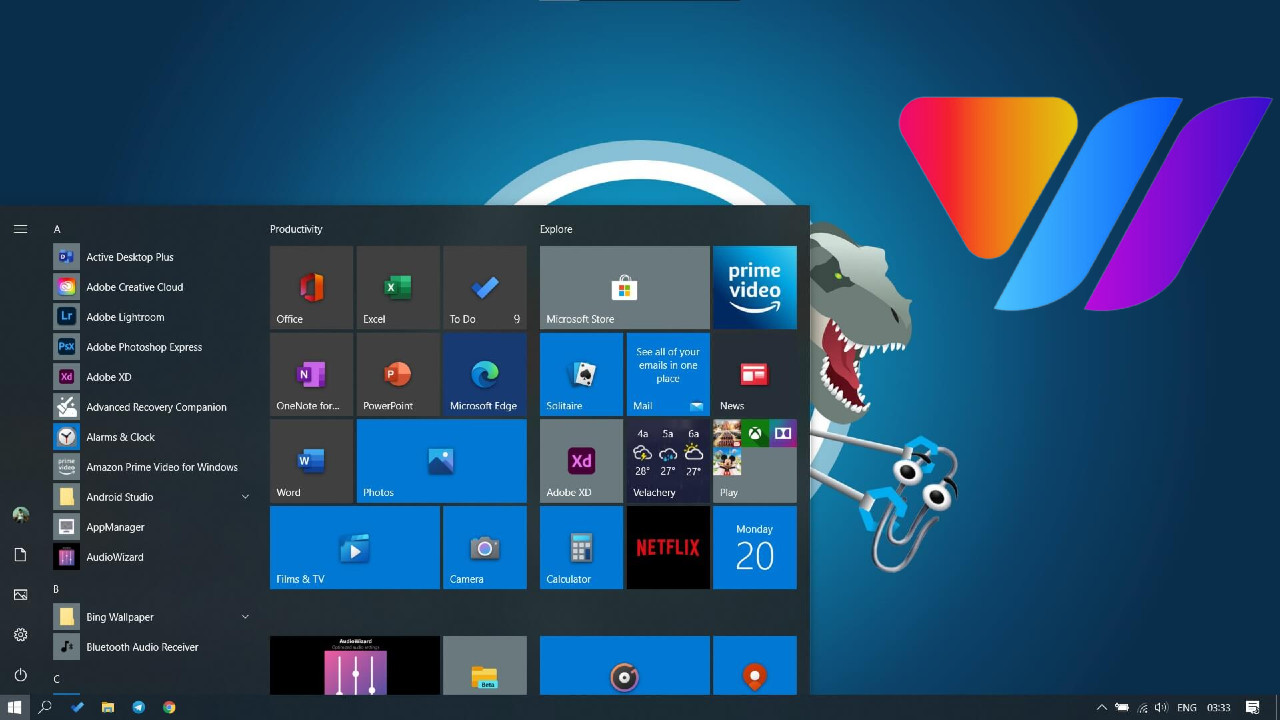Open the Groove Music tile

[625, 665]
